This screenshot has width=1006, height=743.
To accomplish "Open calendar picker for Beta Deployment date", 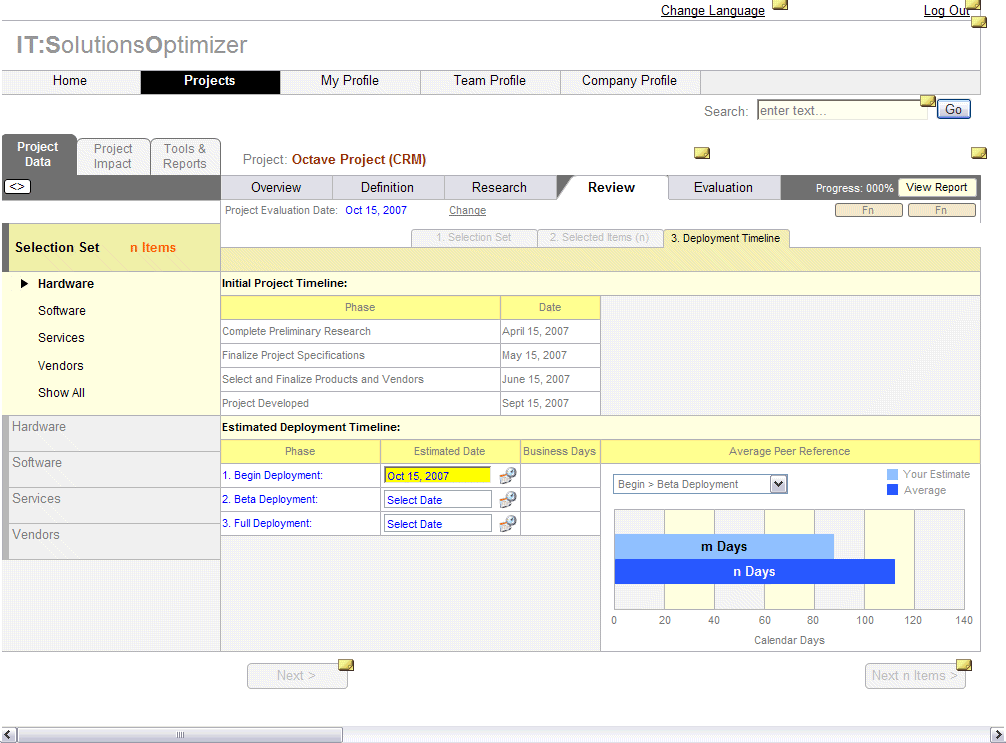I will click(x=507, y=499).
